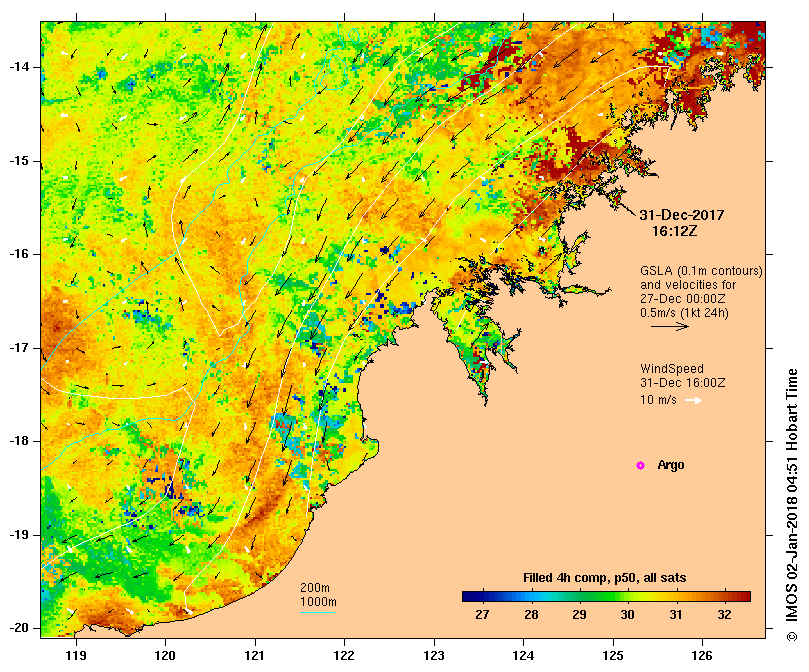Click dark blue end of colour bar near 27

click(x=472, y=597)
